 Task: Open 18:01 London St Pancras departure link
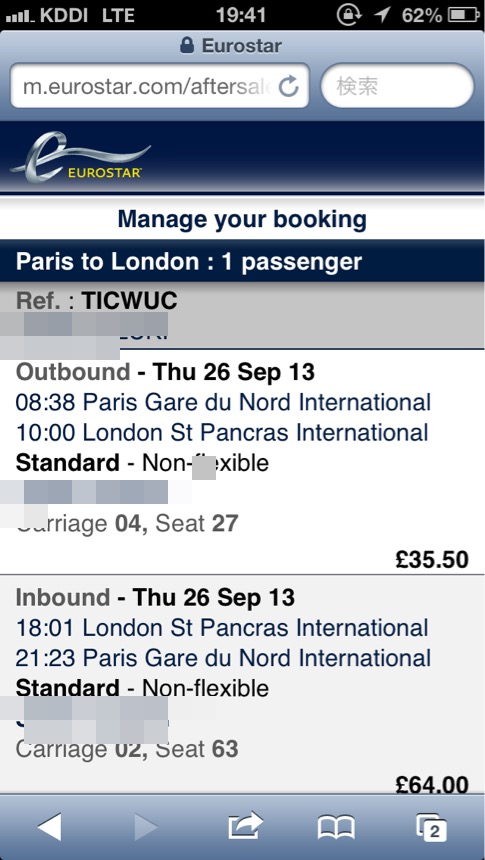tap(222, 627)
